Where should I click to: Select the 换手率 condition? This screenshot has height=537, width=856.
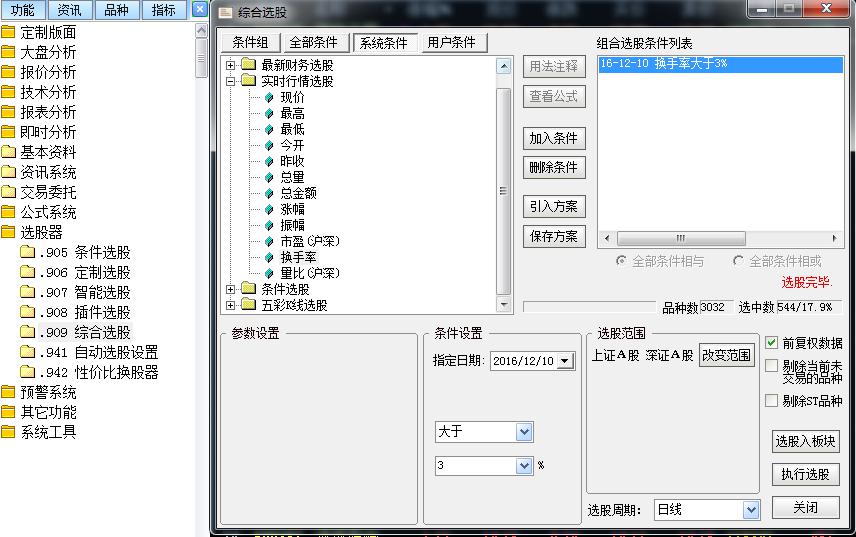(298, 257)
